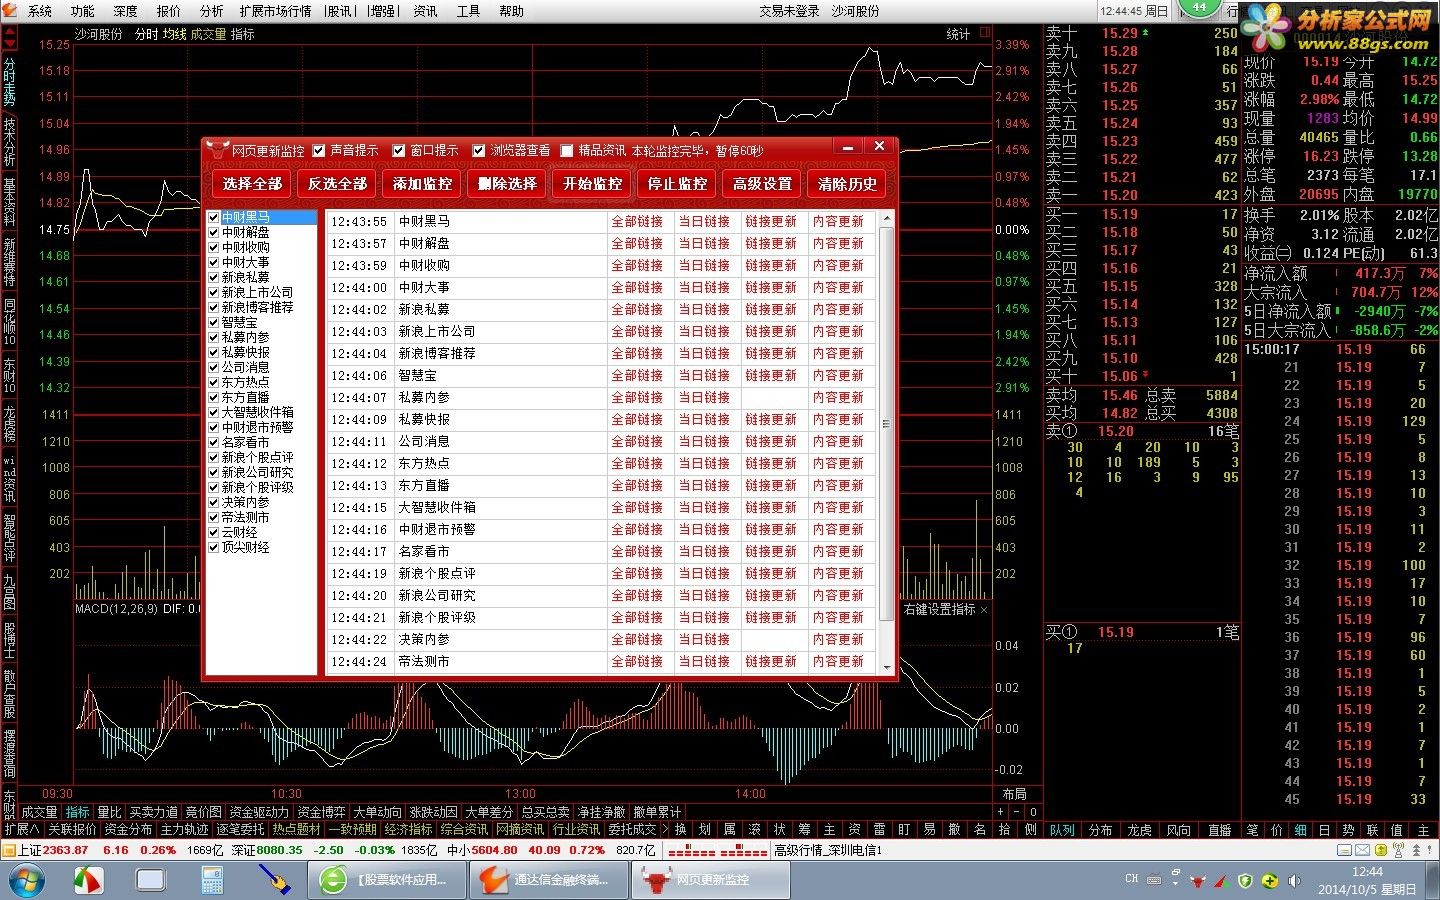
Task: Click the 筹 icon in the bottom letter toolbar
Action: (x=805, y=829)
